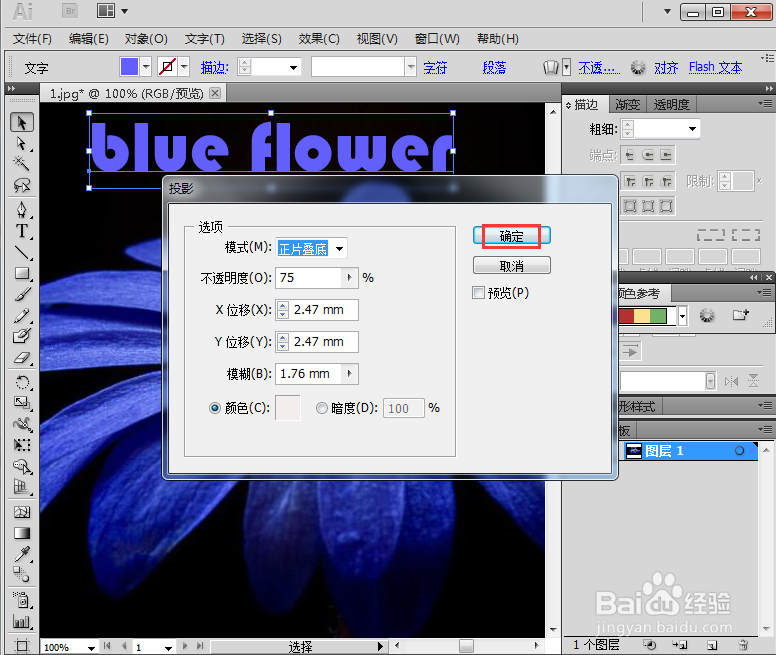Image resolution: width=776 pixels, height=655 pixels.
Task: Select the Color radio button
Action: [x=215, y=408]
